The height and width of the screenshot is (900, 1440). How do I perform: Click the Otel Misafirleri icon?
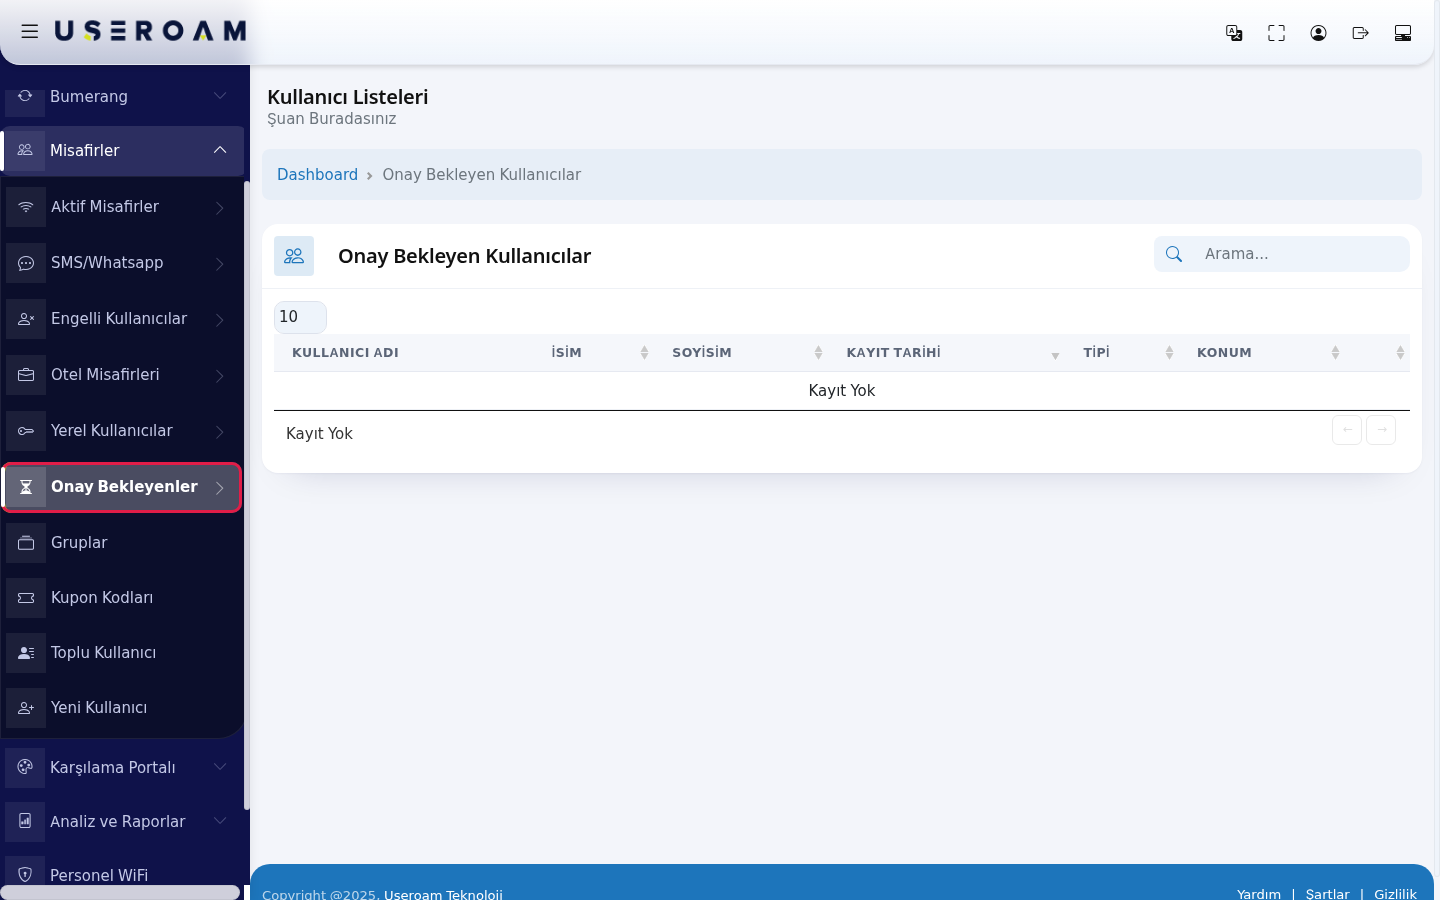26,375
